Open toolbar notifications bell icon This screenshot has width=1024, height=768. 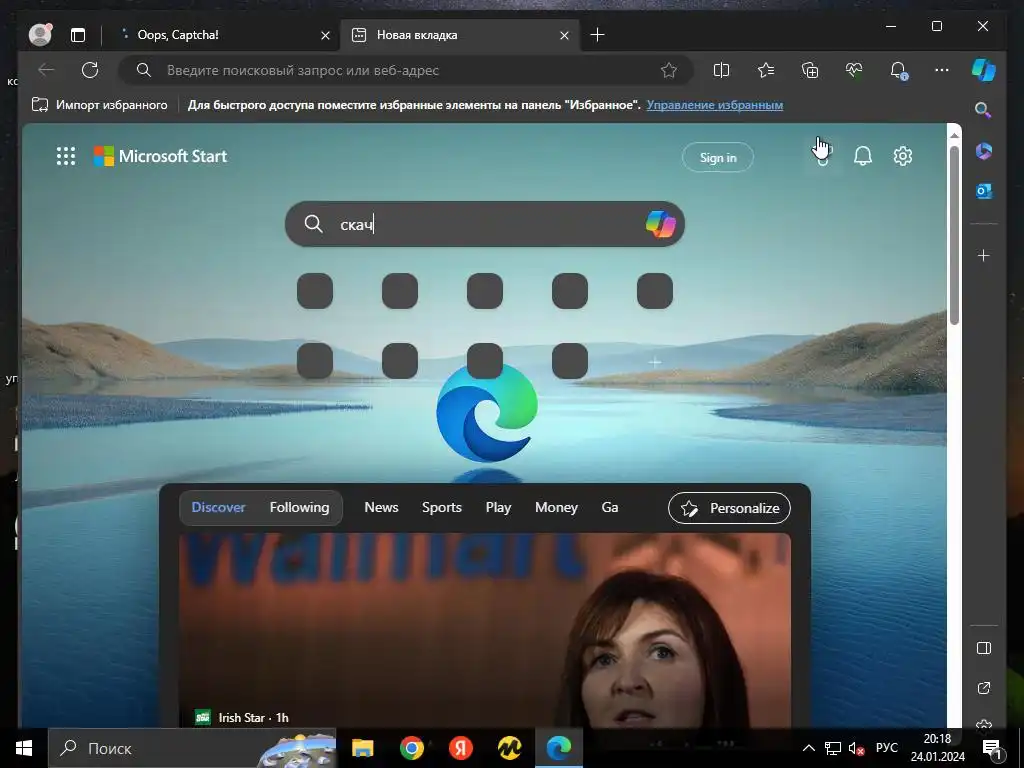[x=899, y=70]
